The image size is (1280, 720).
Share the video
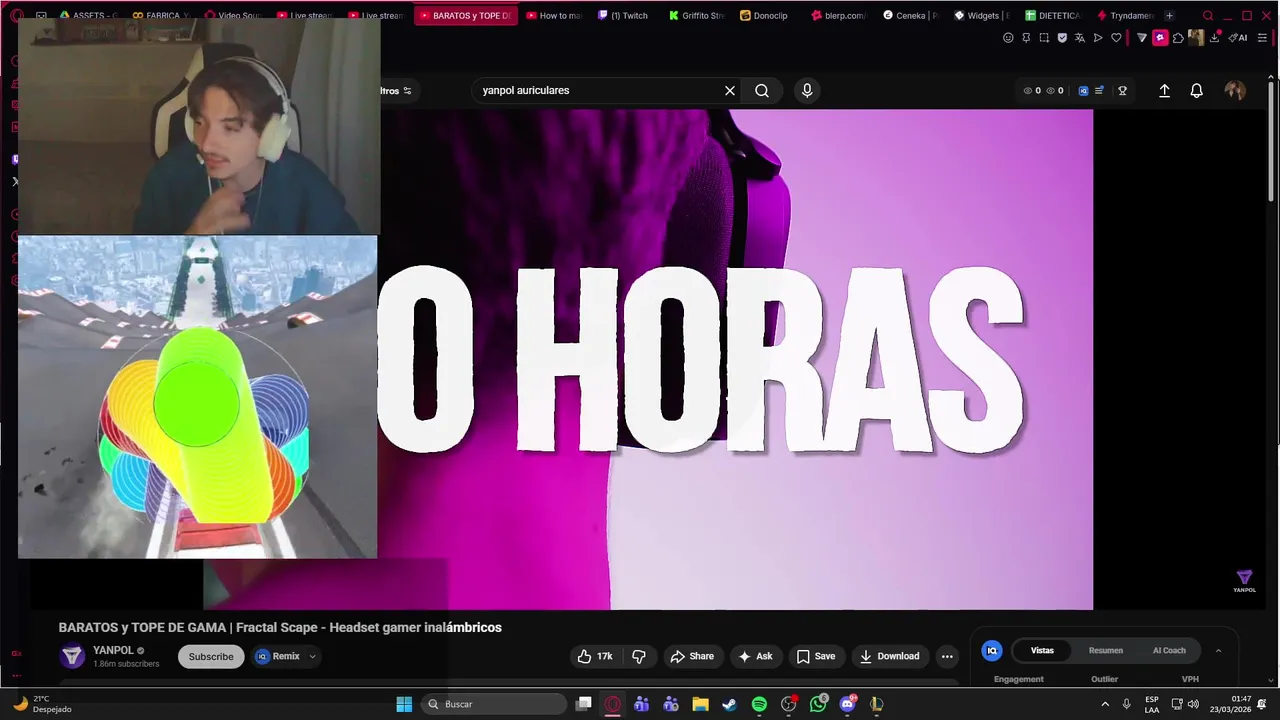tap(692, 656)
